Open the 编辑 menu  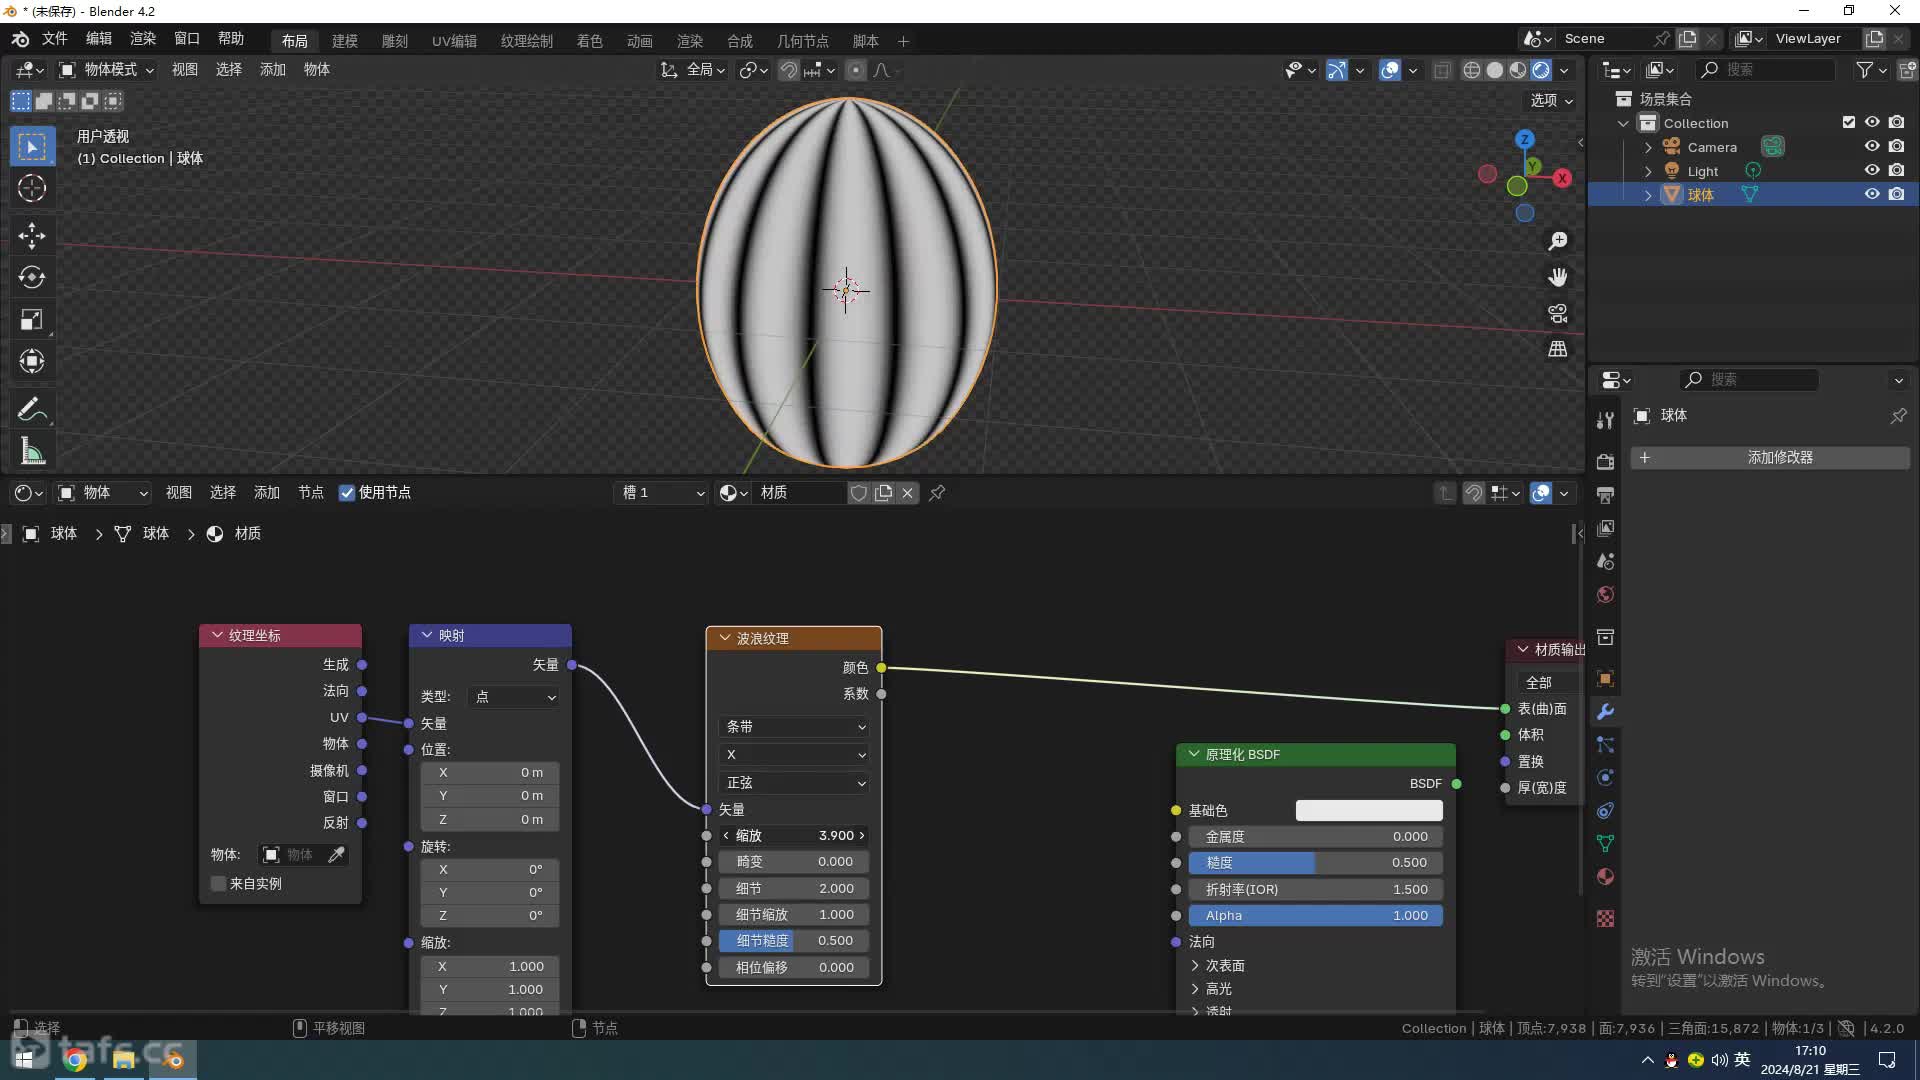[x=99, y=39]
